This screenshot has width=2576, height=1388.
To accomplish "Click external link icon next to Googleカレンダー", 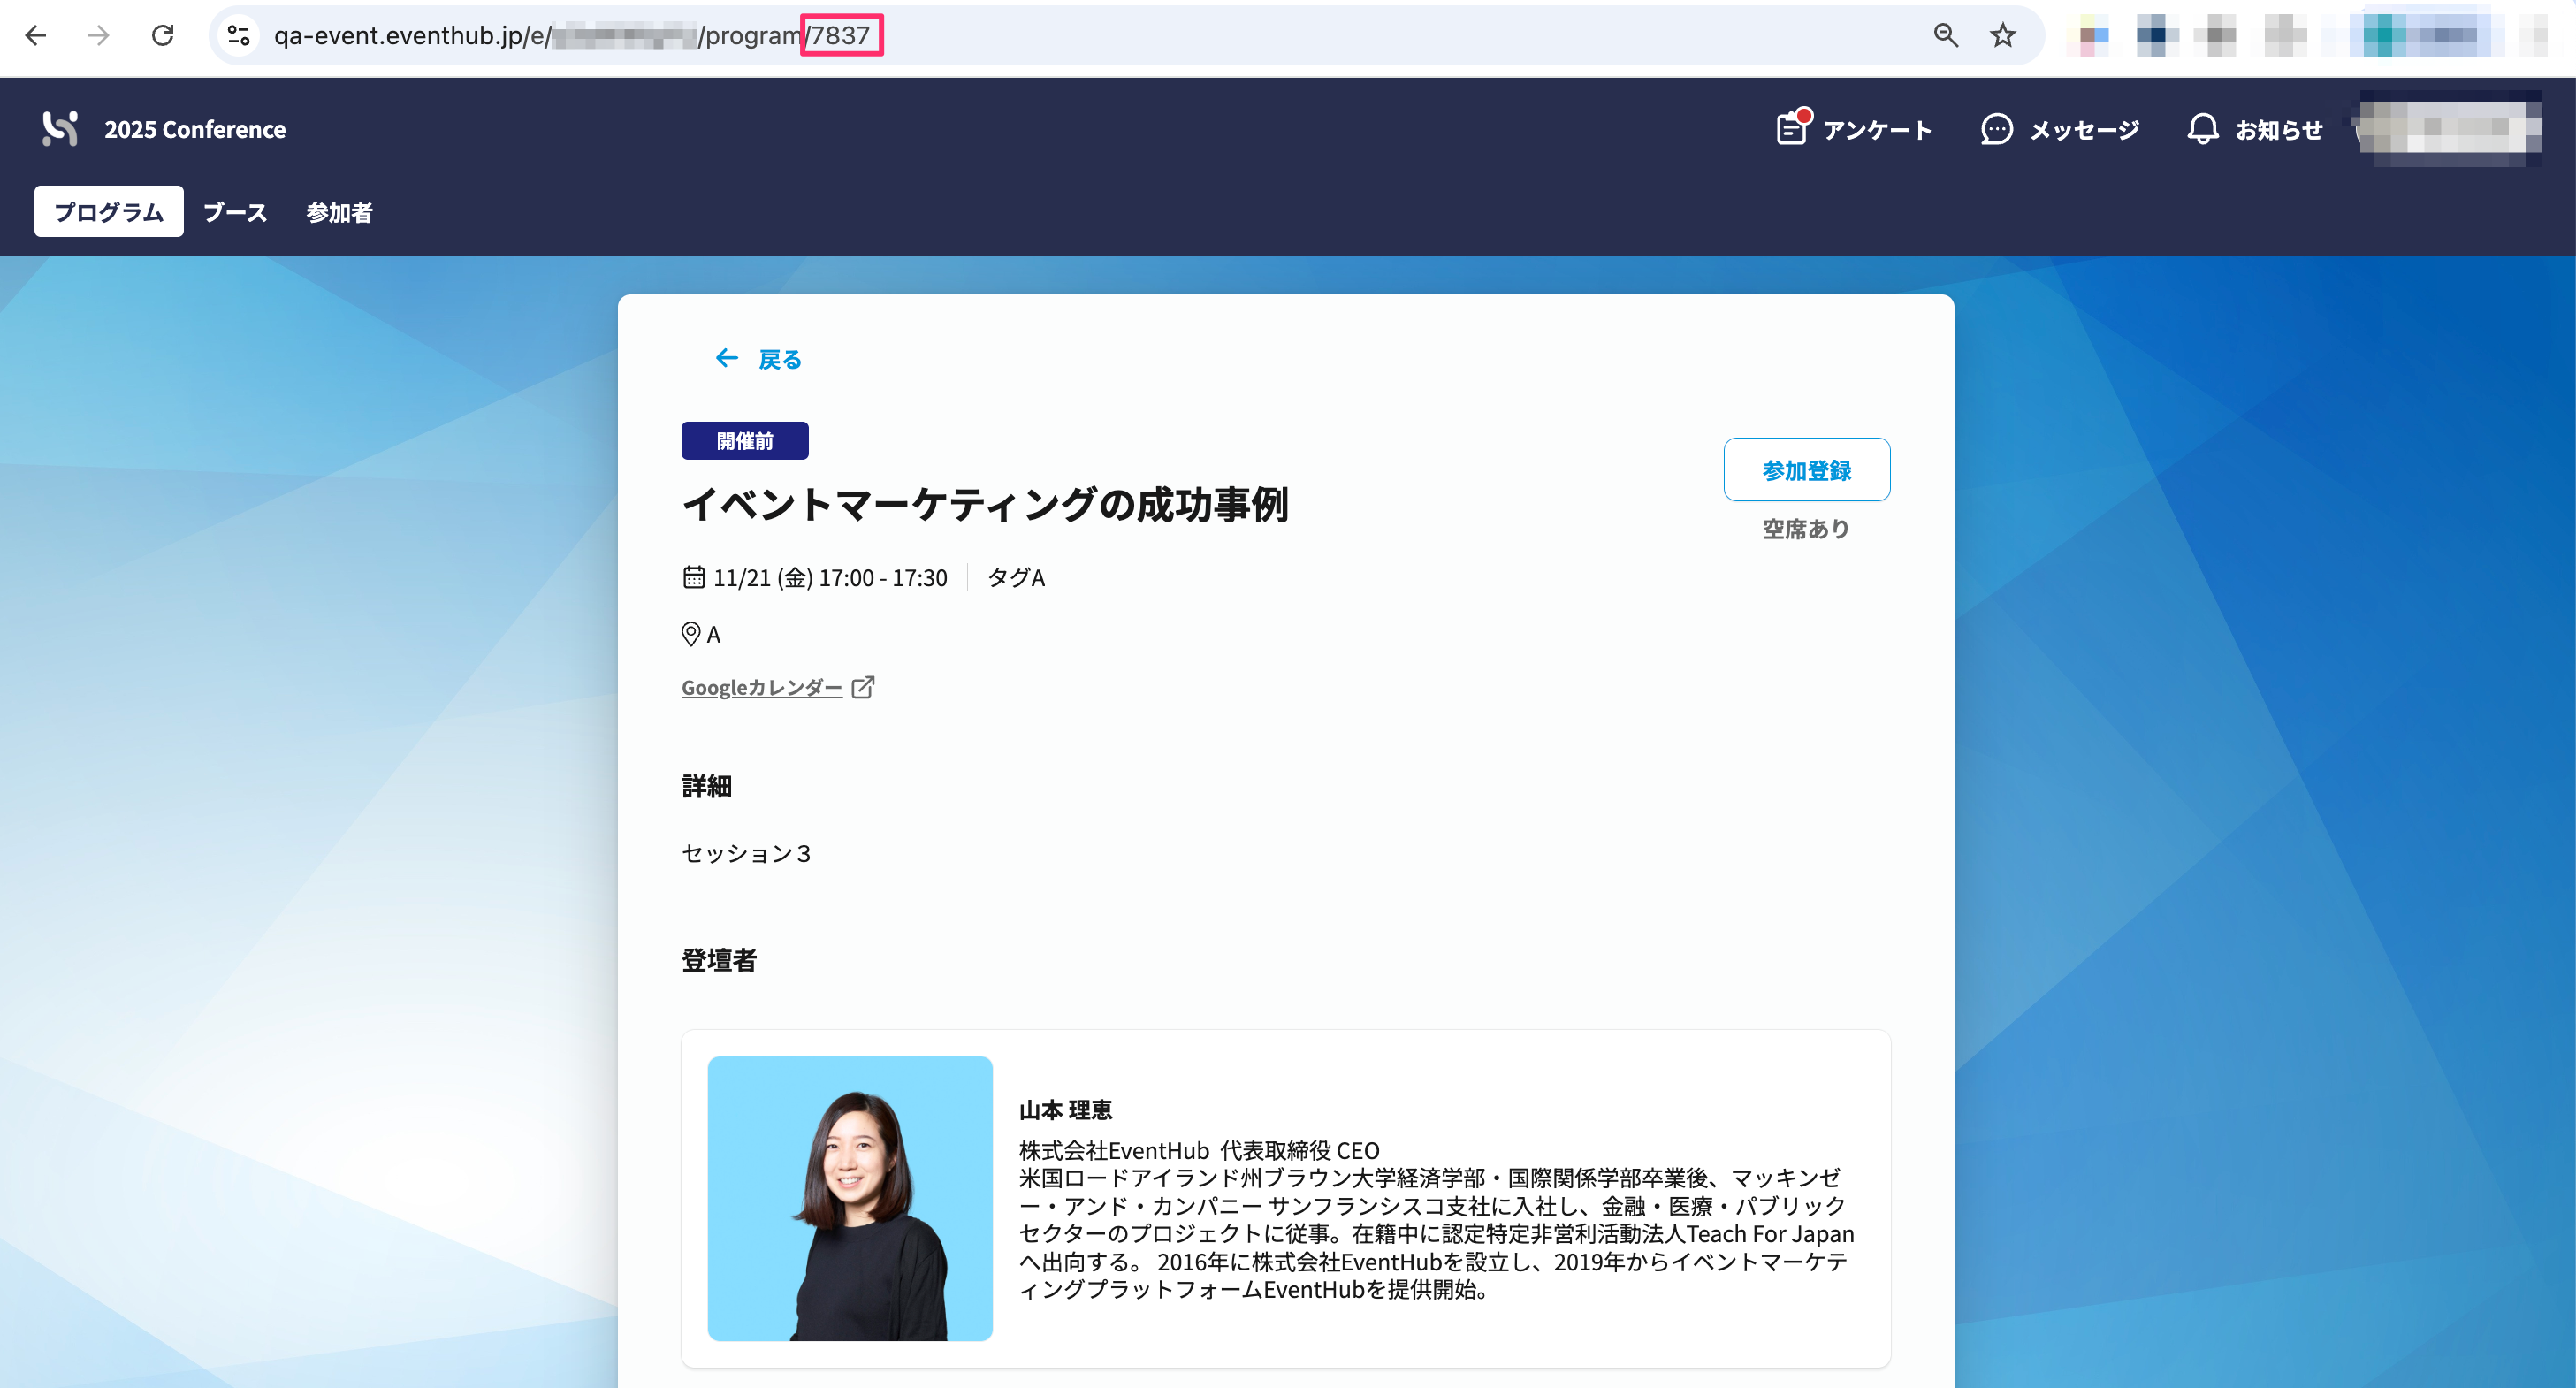I will coord(863,688).
